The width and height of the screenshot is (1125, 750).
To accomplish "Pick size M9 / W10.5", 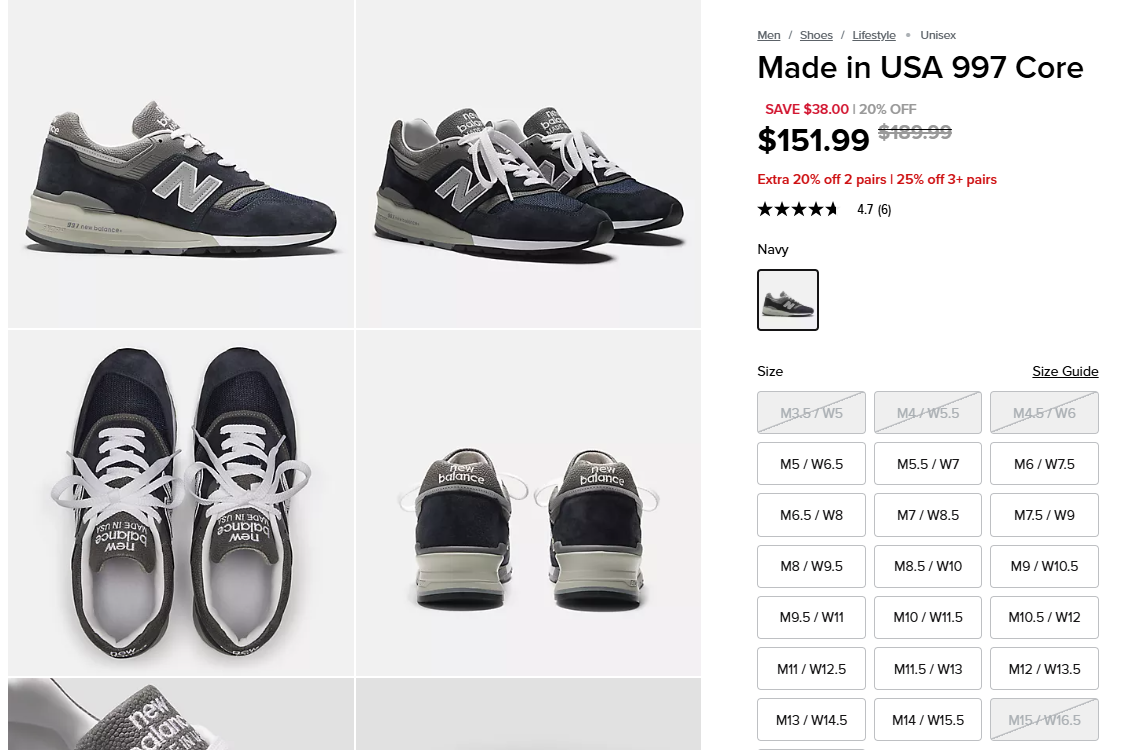I will [1044, 566].
